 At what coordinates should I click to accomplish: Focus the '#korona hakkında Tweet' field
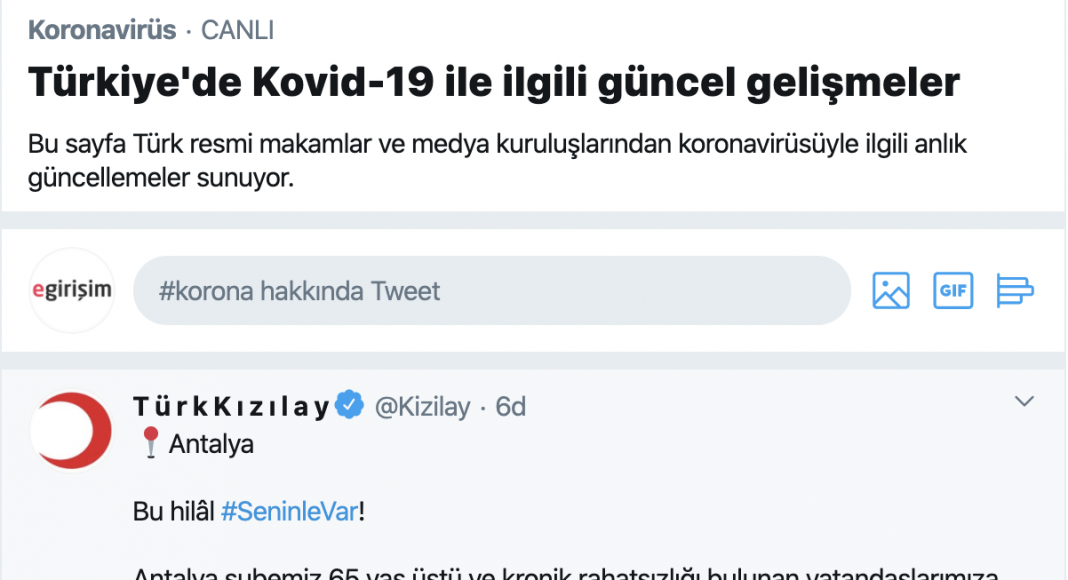(492, 291)
